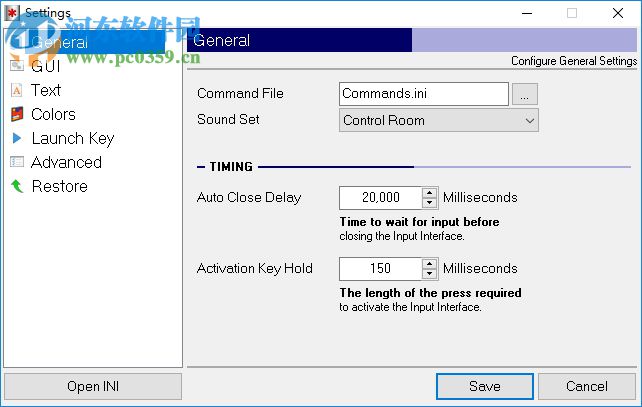Click the Open INI button
The height and width of the screenshot is (407, 642).
click(93, 386)
